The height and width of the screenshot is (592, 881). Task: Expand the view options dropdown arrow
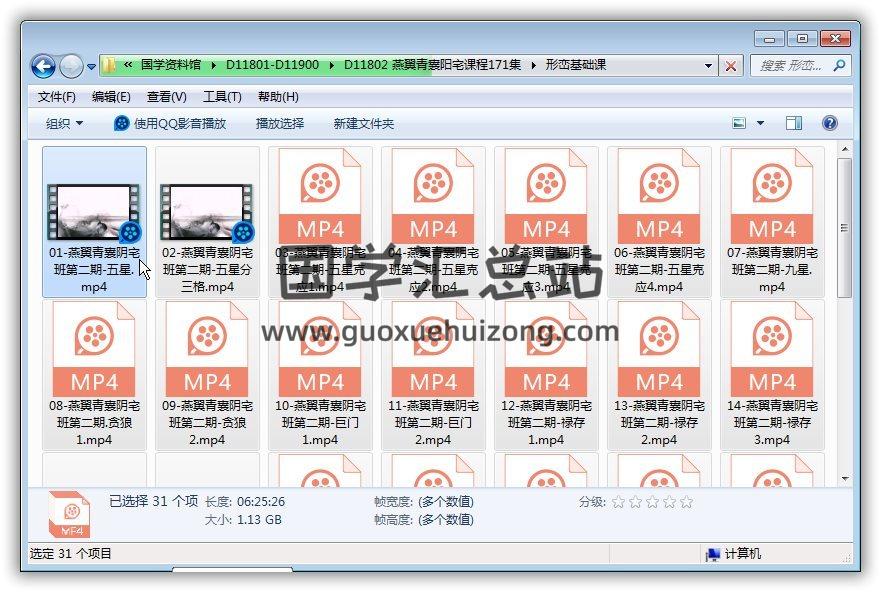tap(760, 123)
